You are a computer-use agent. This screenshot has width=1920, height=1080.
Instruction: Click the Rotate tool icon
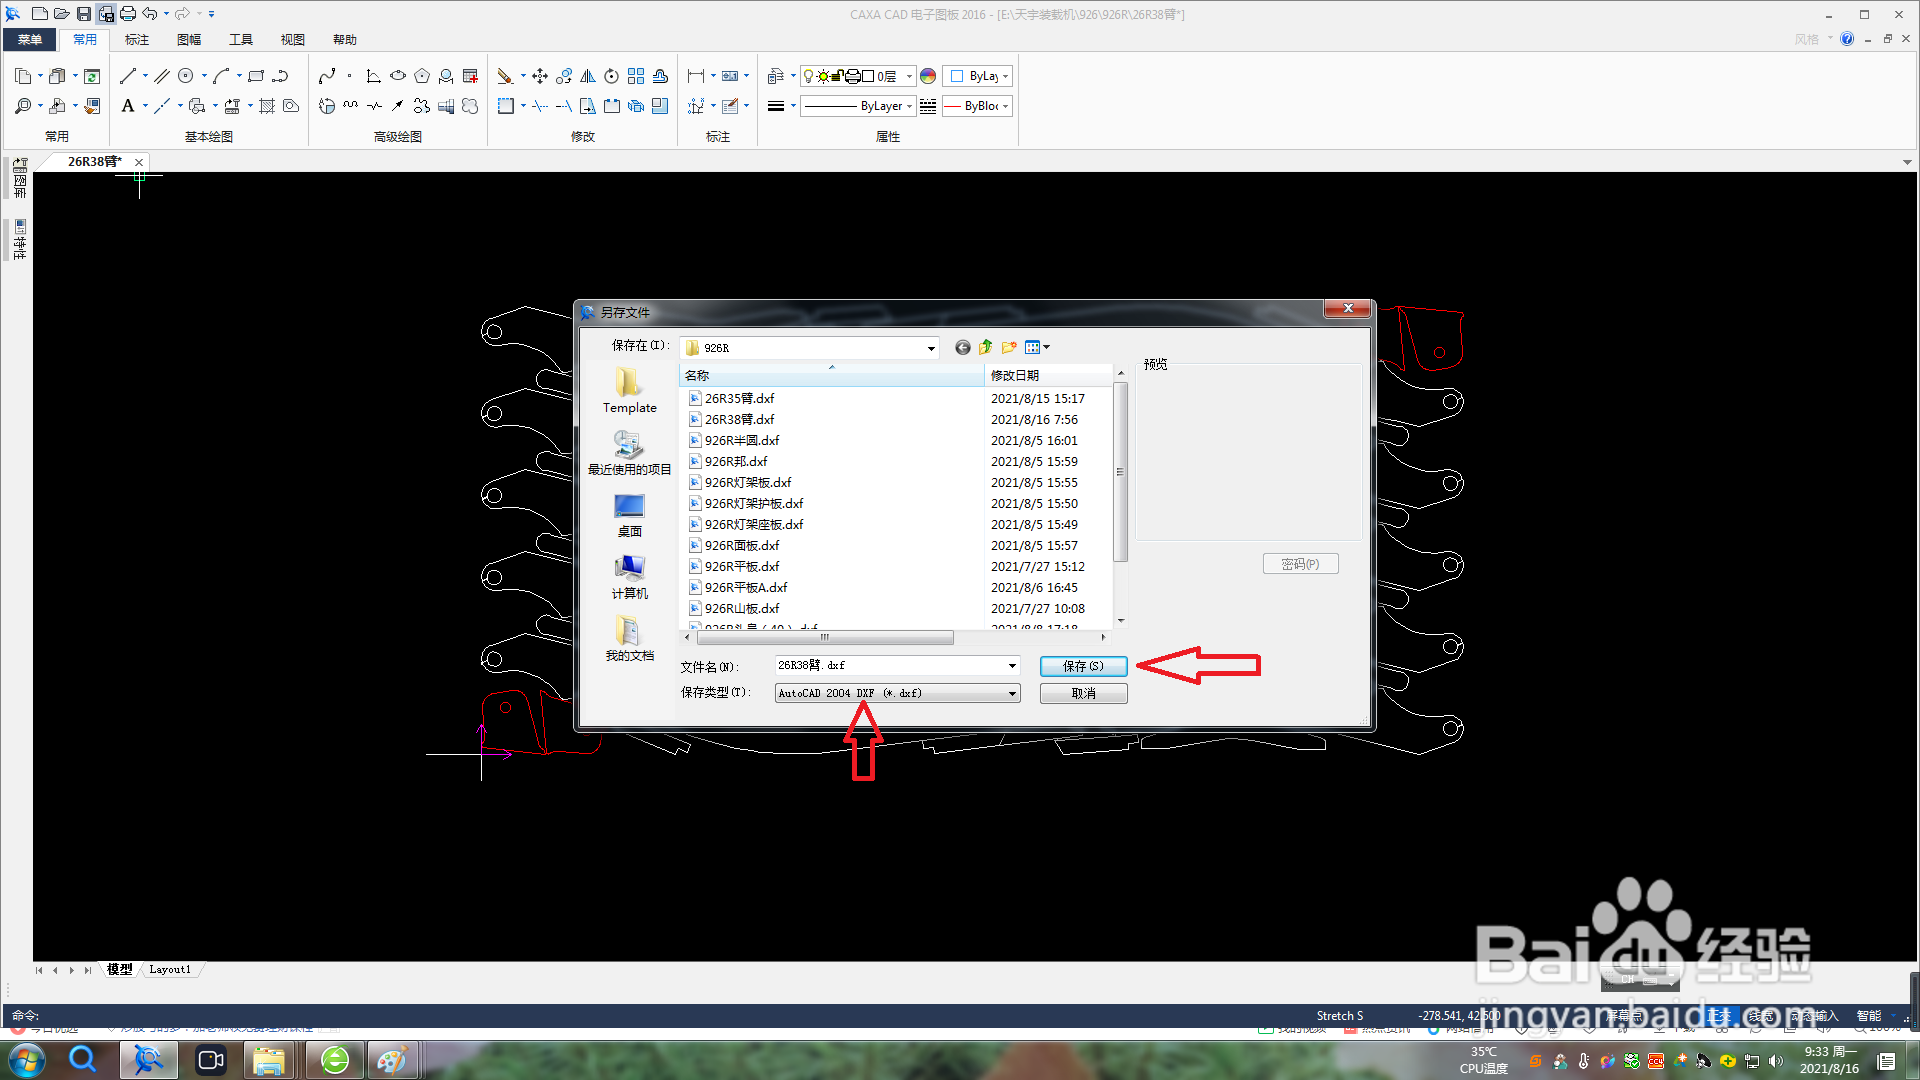[x=611, y=76]
